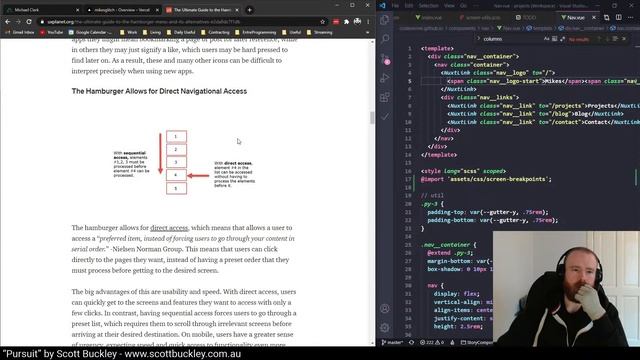Go to next match in find widget
Viewport: 640px width, 360px height.
(607, 39)
